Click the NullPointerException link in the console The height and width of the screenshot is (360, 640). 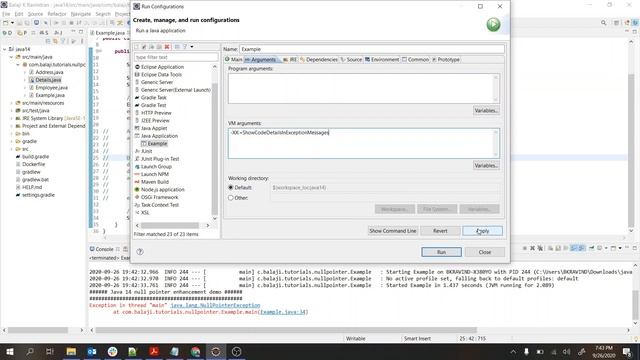(215, 305)
